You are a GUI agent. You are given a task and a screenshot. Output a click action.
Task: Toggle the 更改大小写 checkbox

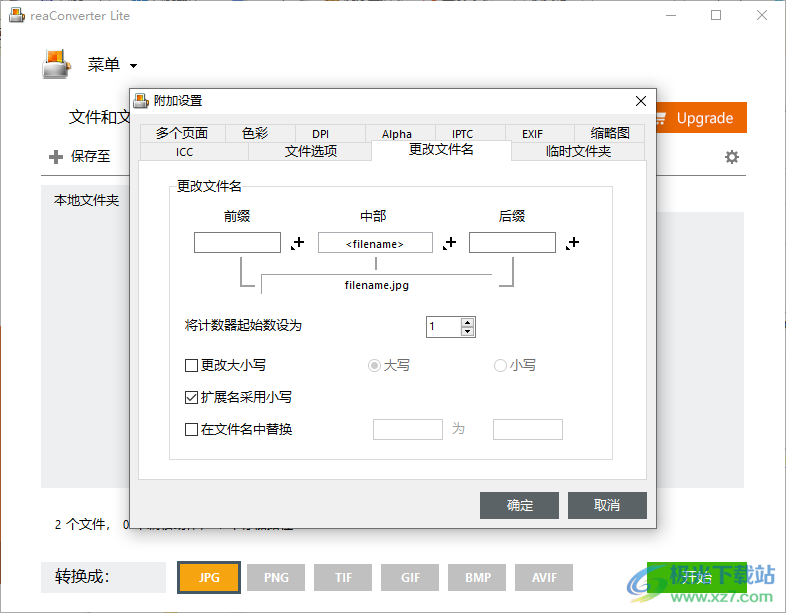pos(191,365)
